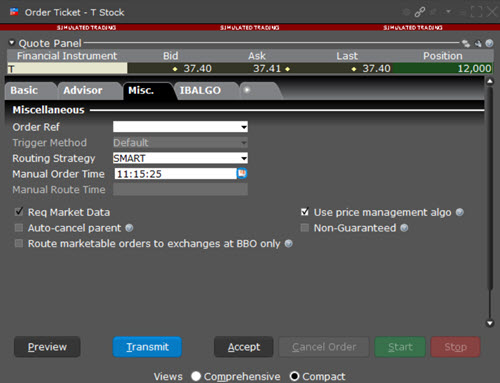Open the small down-arrow menu in the title bar
Image resolution: width=500 pixels, height=383 pixels.
(x=448, y=11)
